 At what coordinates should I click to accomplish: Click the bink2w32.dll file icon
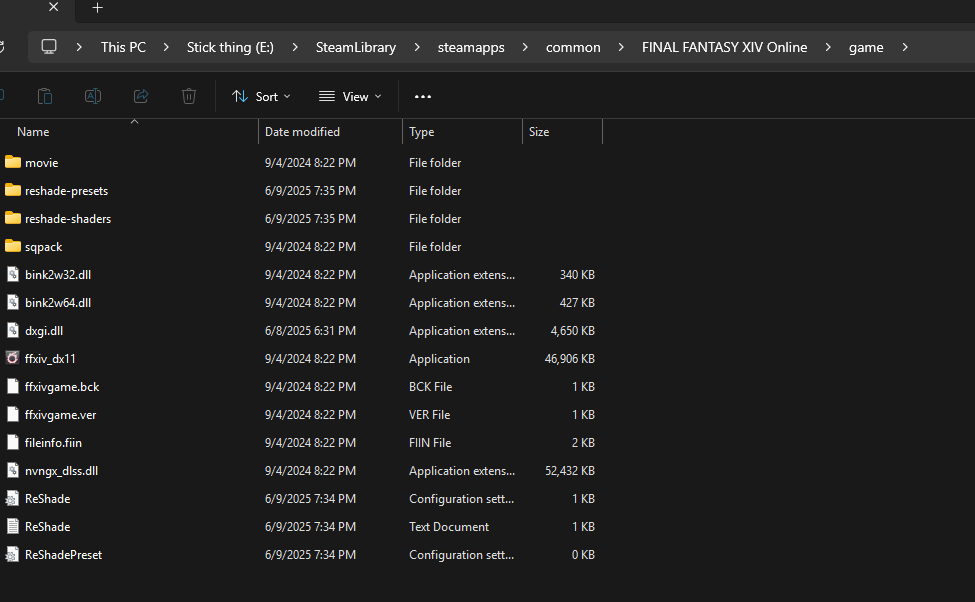[x=12, y=274]
